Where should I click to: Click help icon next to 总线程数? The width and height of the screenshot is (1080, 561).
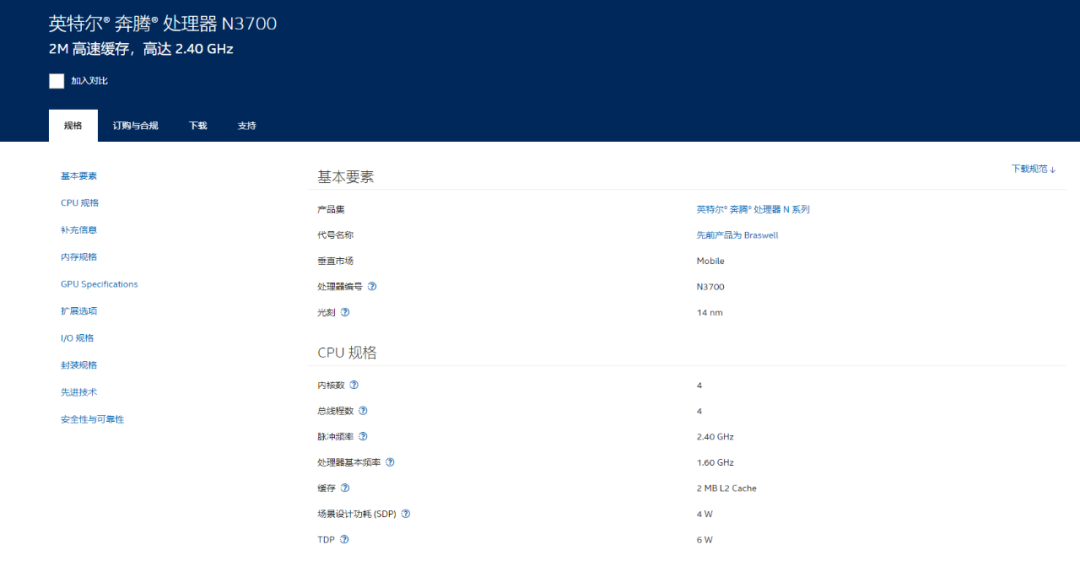[x=363, y=411]
